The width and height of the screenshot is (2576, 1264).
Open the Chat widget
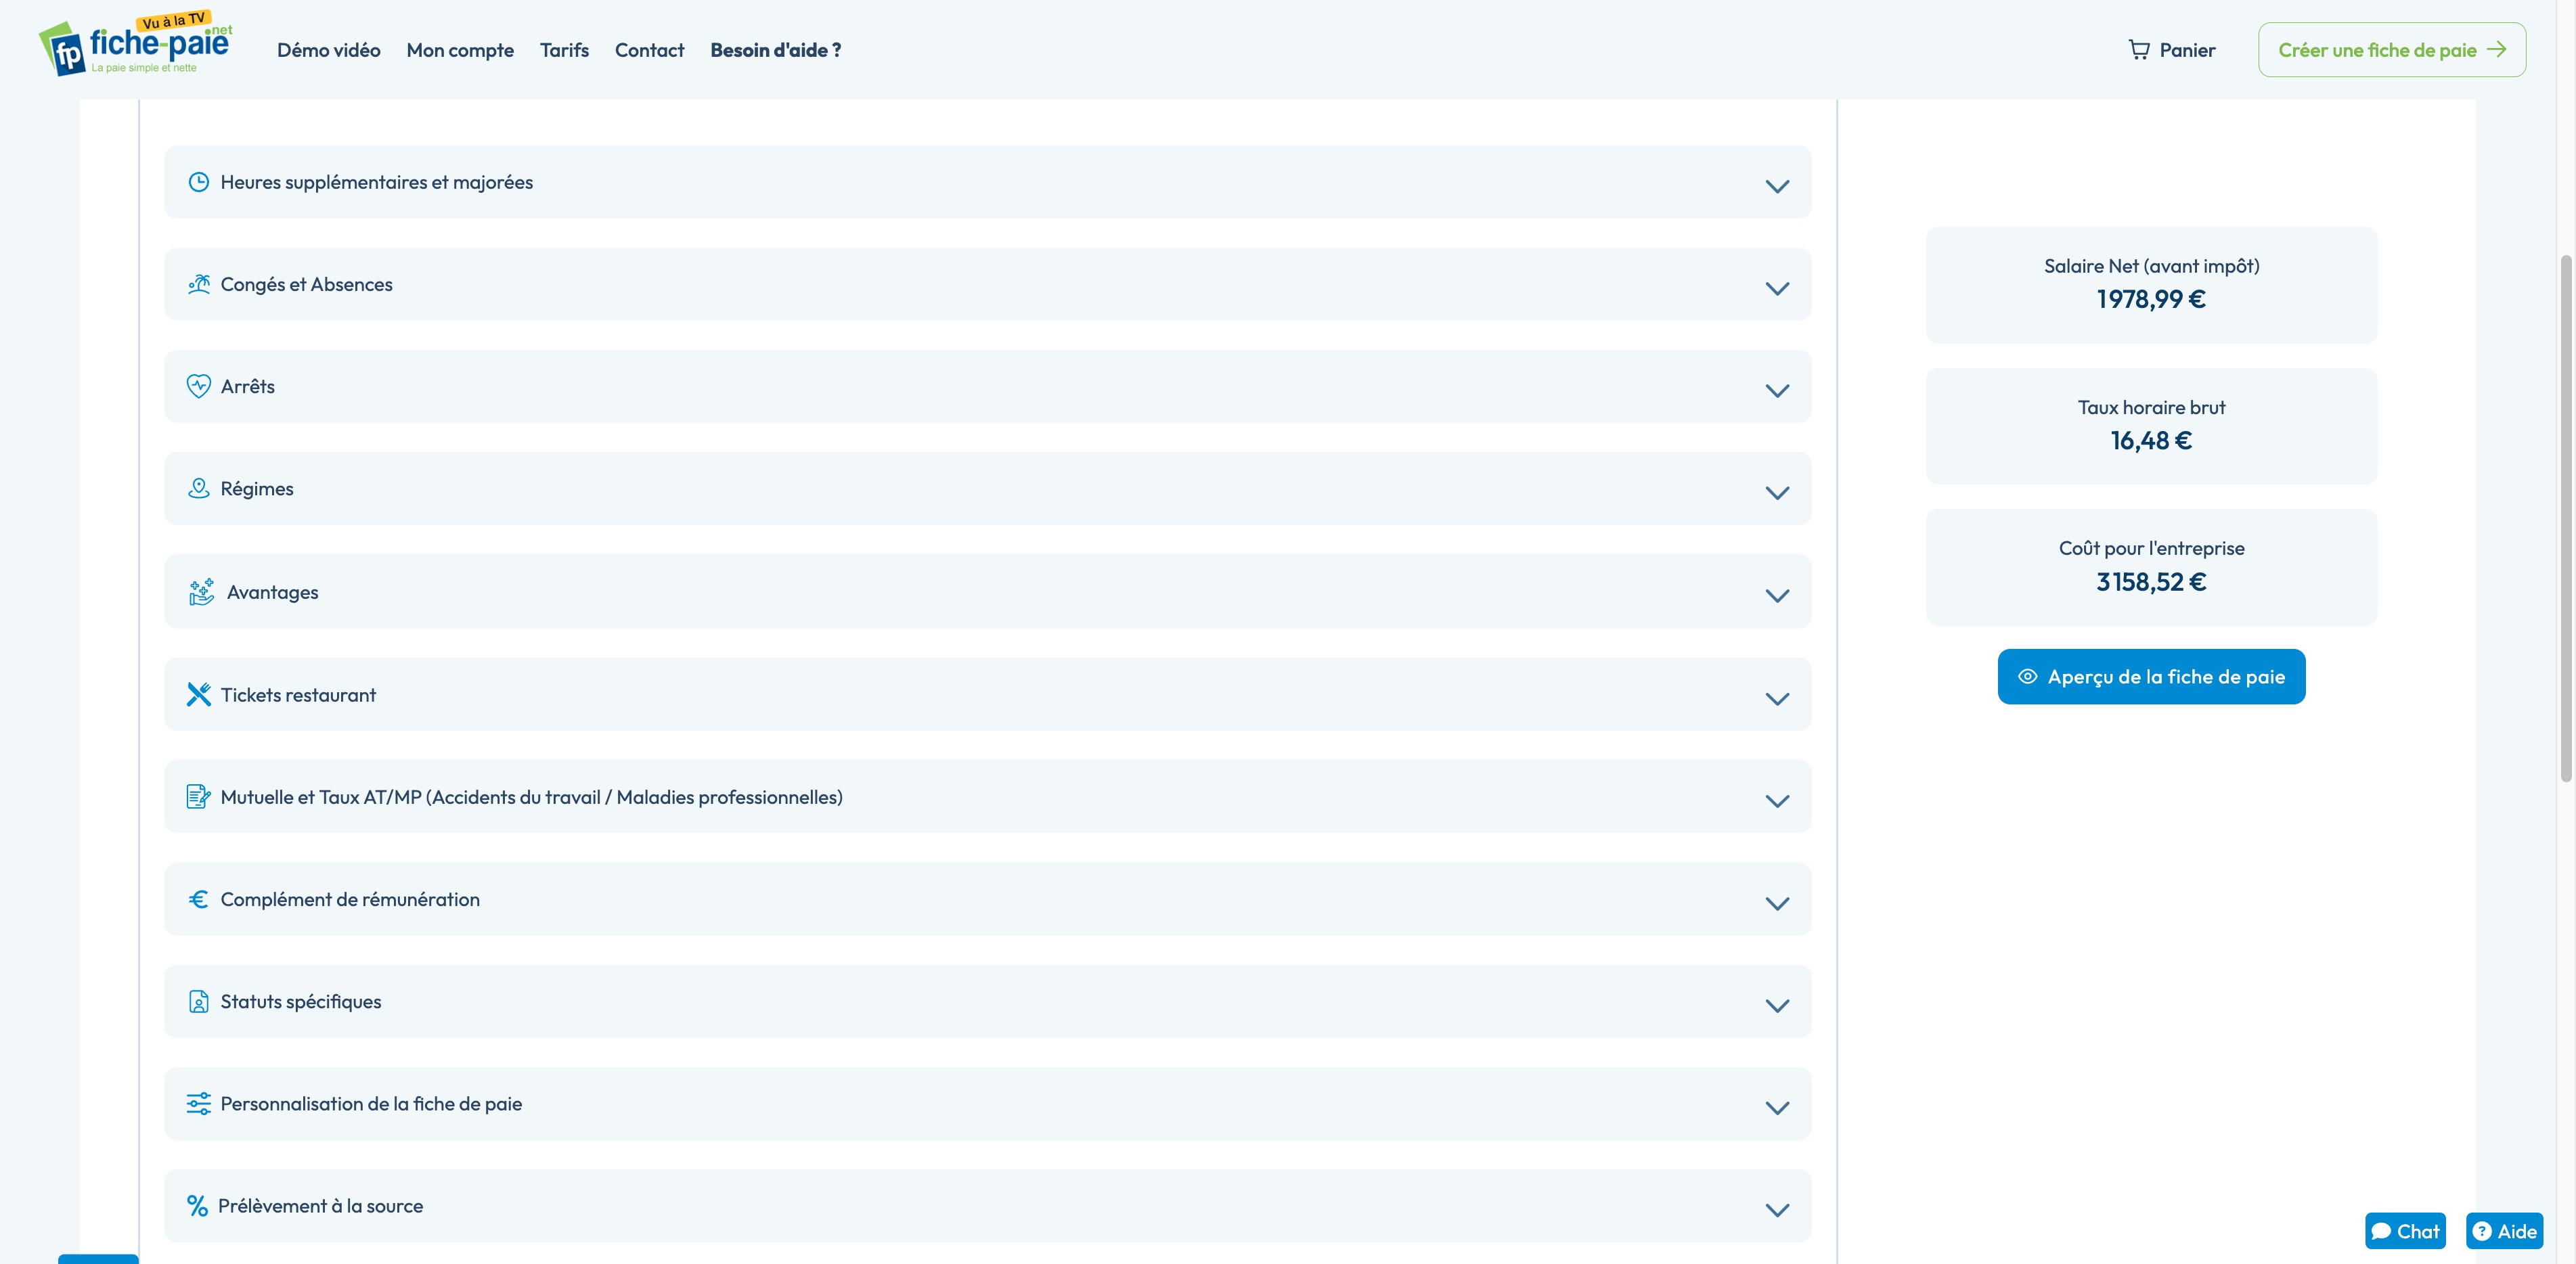2405,1231
